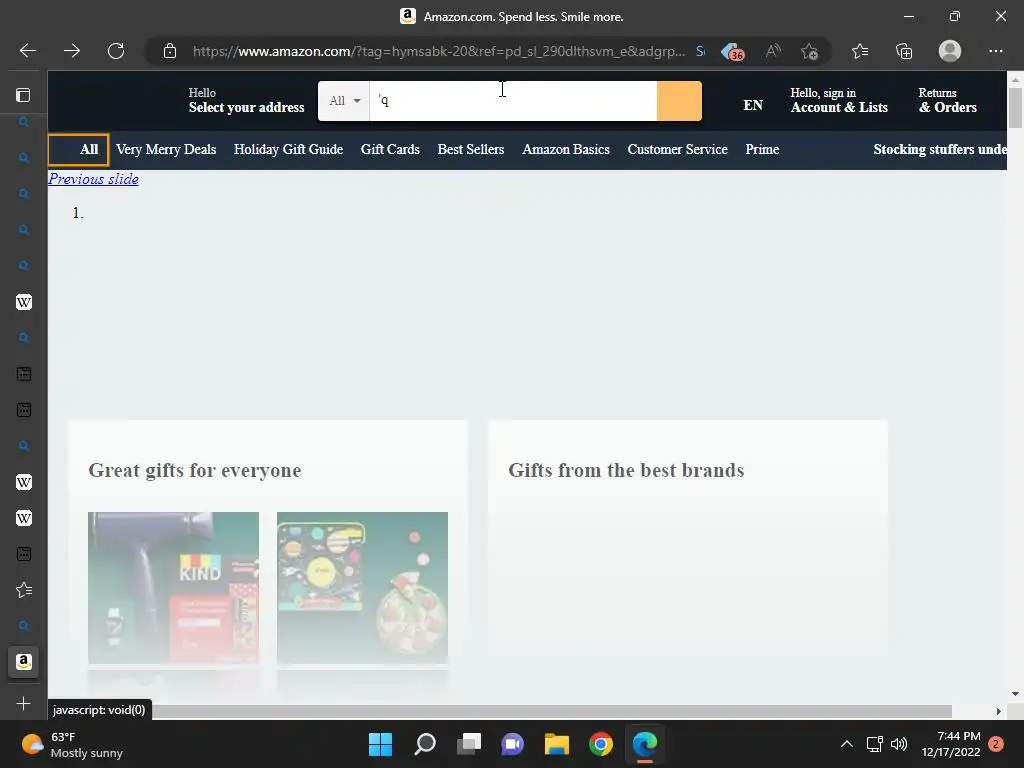Launch Google Chrome from taskbar

pyautogui.click(x=601, y=744)
